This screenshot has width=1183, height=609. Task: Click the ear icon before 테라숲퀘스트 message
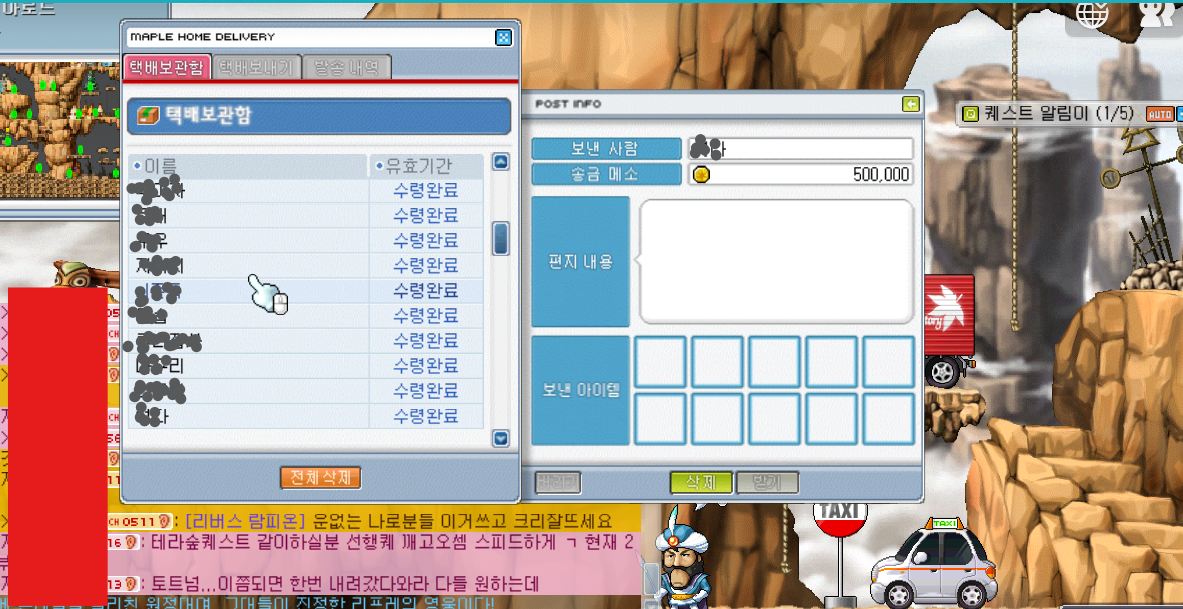[131, 542]
